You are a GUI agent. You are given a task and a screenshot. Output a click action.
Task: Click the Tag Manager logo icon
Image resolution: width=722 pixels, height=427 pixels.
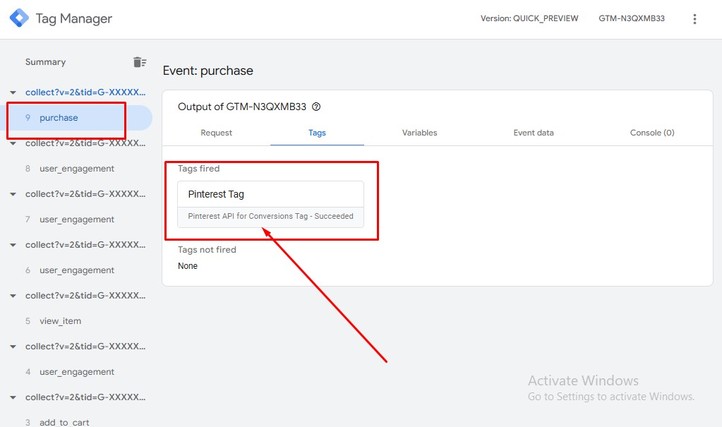(x=19, y=19)
